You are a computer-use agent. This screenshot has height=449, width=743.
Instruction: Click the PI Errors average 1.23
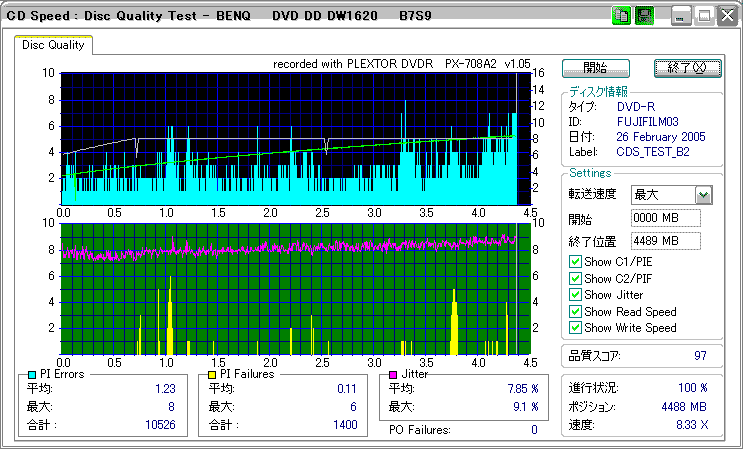[x=165, y=389]
